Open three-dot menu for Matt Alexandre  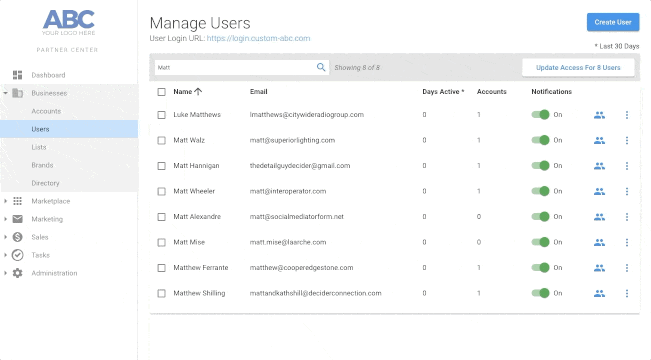click(627, 217)
